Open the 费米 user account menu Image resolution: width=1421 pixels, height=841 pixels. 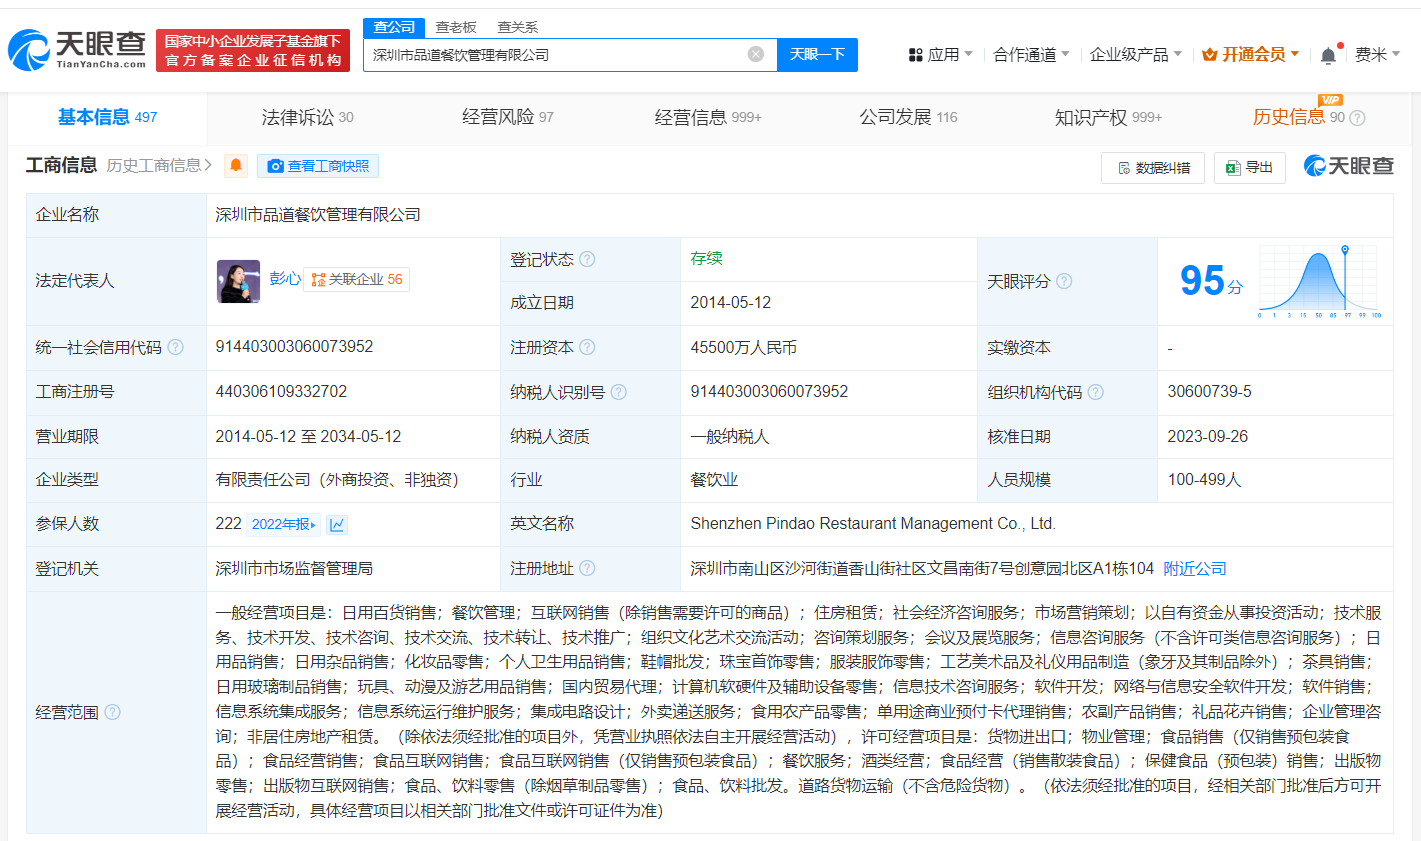click(1377, 54)
